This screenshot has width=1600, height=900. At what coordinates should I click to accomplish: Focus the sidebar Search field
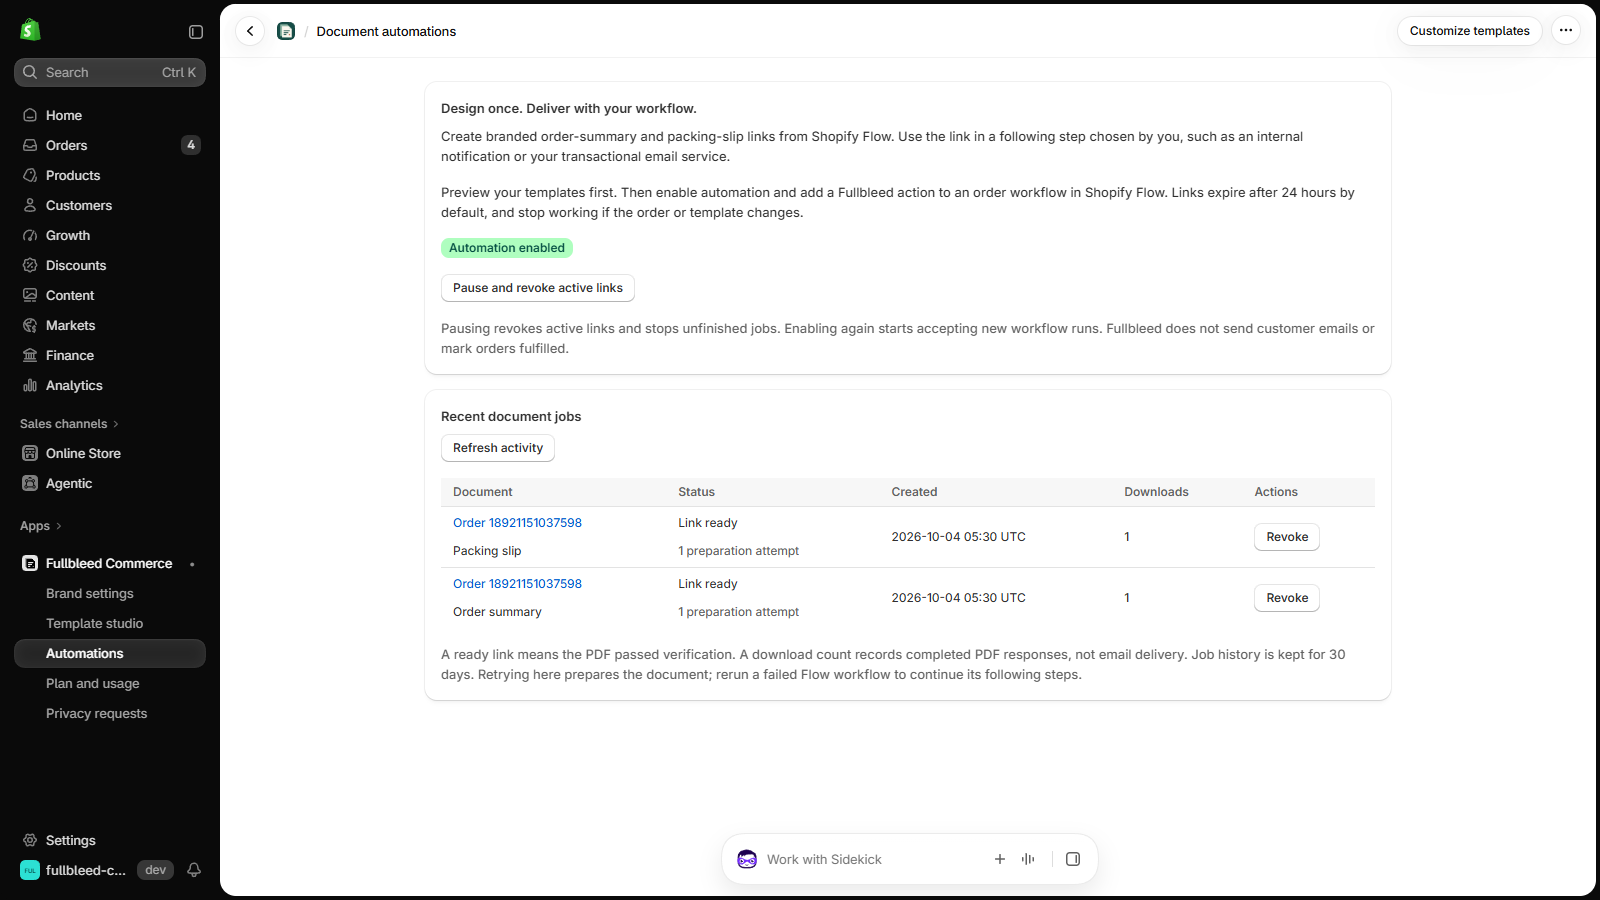(110, 72)
